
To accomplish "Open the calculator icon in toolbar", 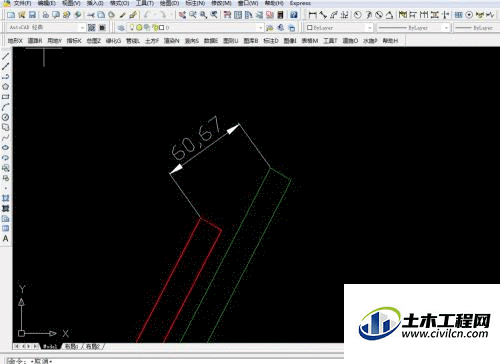I will coord(281,15).
